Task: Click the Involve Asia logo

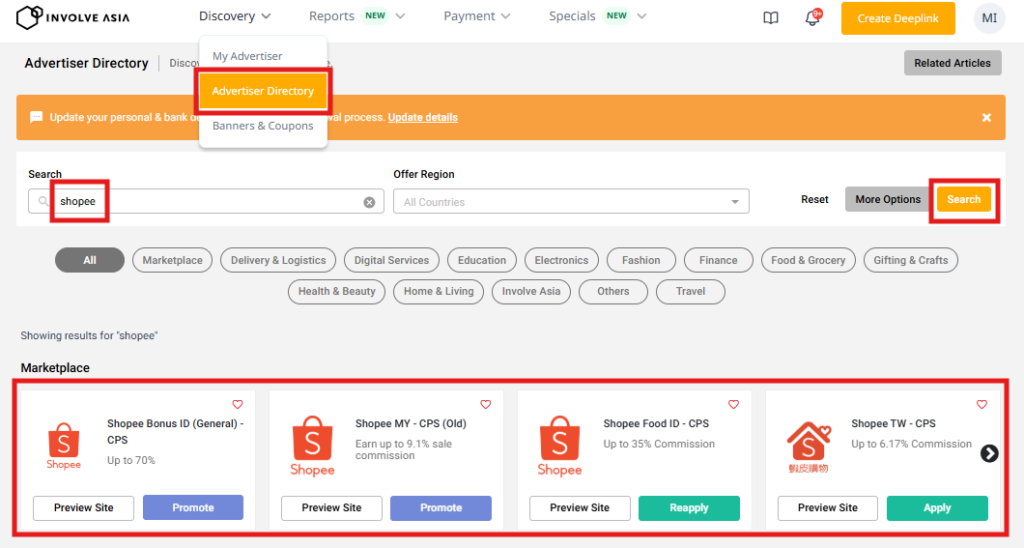Action: coord(73,18)
